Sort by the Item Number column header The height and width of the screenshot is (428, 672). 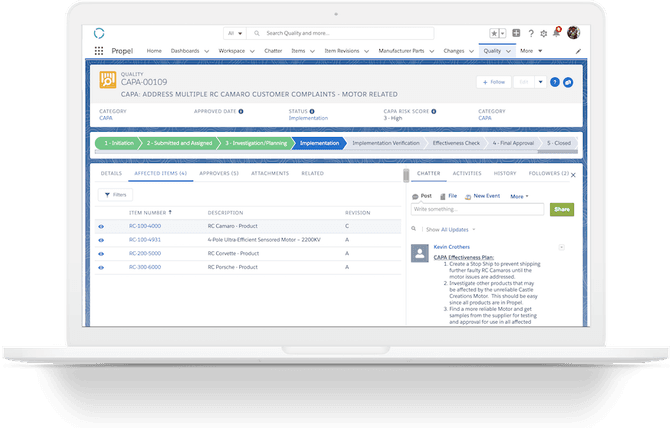pyautogui.click(x=150, y=213)
